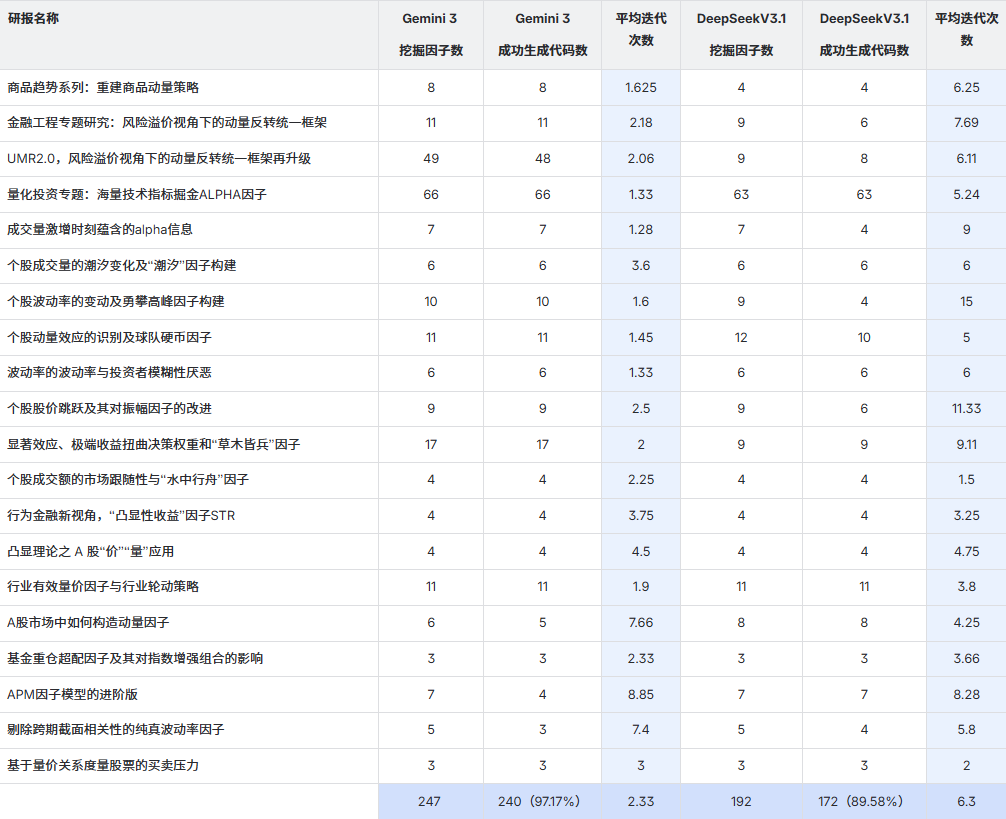The height and width of the screenshot is (819, 1006).
Task: Click the Gemini iteration value 2.06
Action: 640,159
